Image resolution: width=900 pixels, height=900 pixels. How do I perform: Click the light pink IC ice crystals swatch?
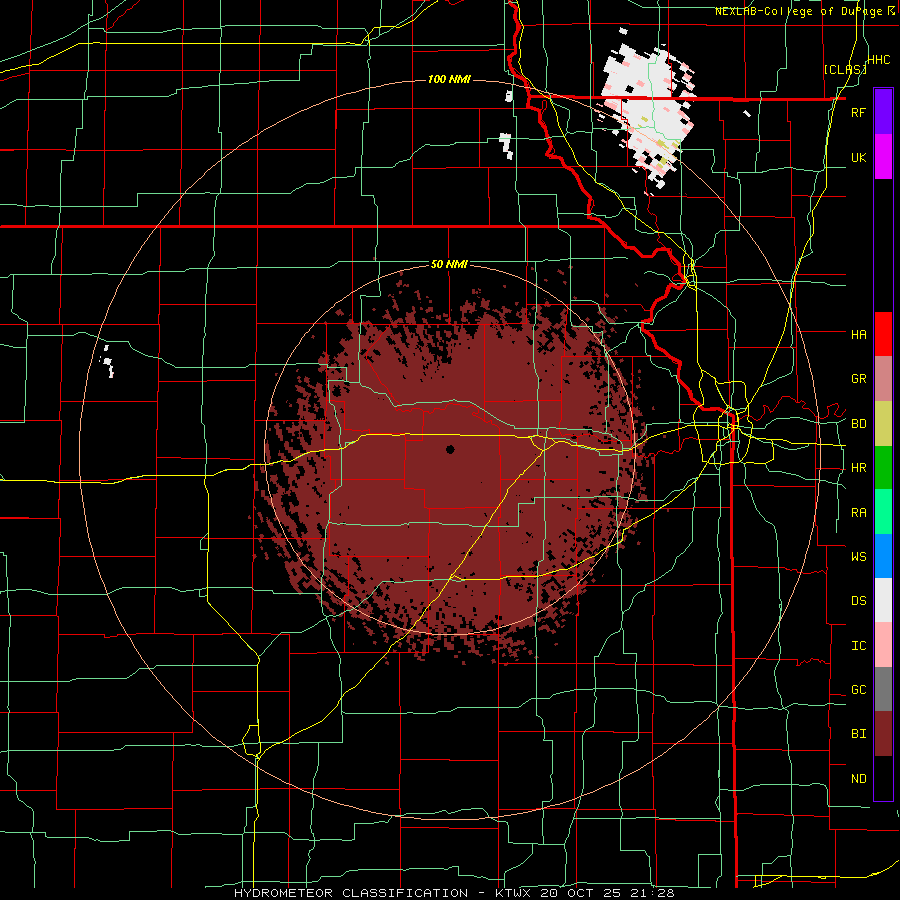coord(883,645)
